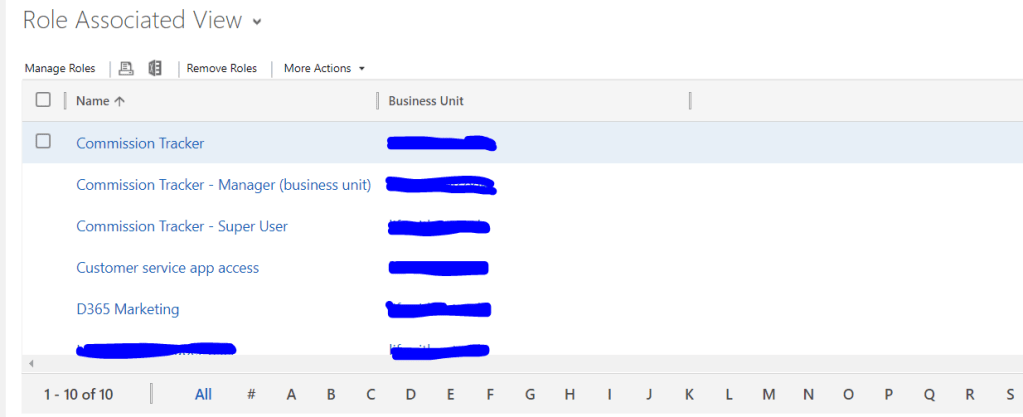
Task: Open the D365 Marketing role link
Action: coord(128,309)
